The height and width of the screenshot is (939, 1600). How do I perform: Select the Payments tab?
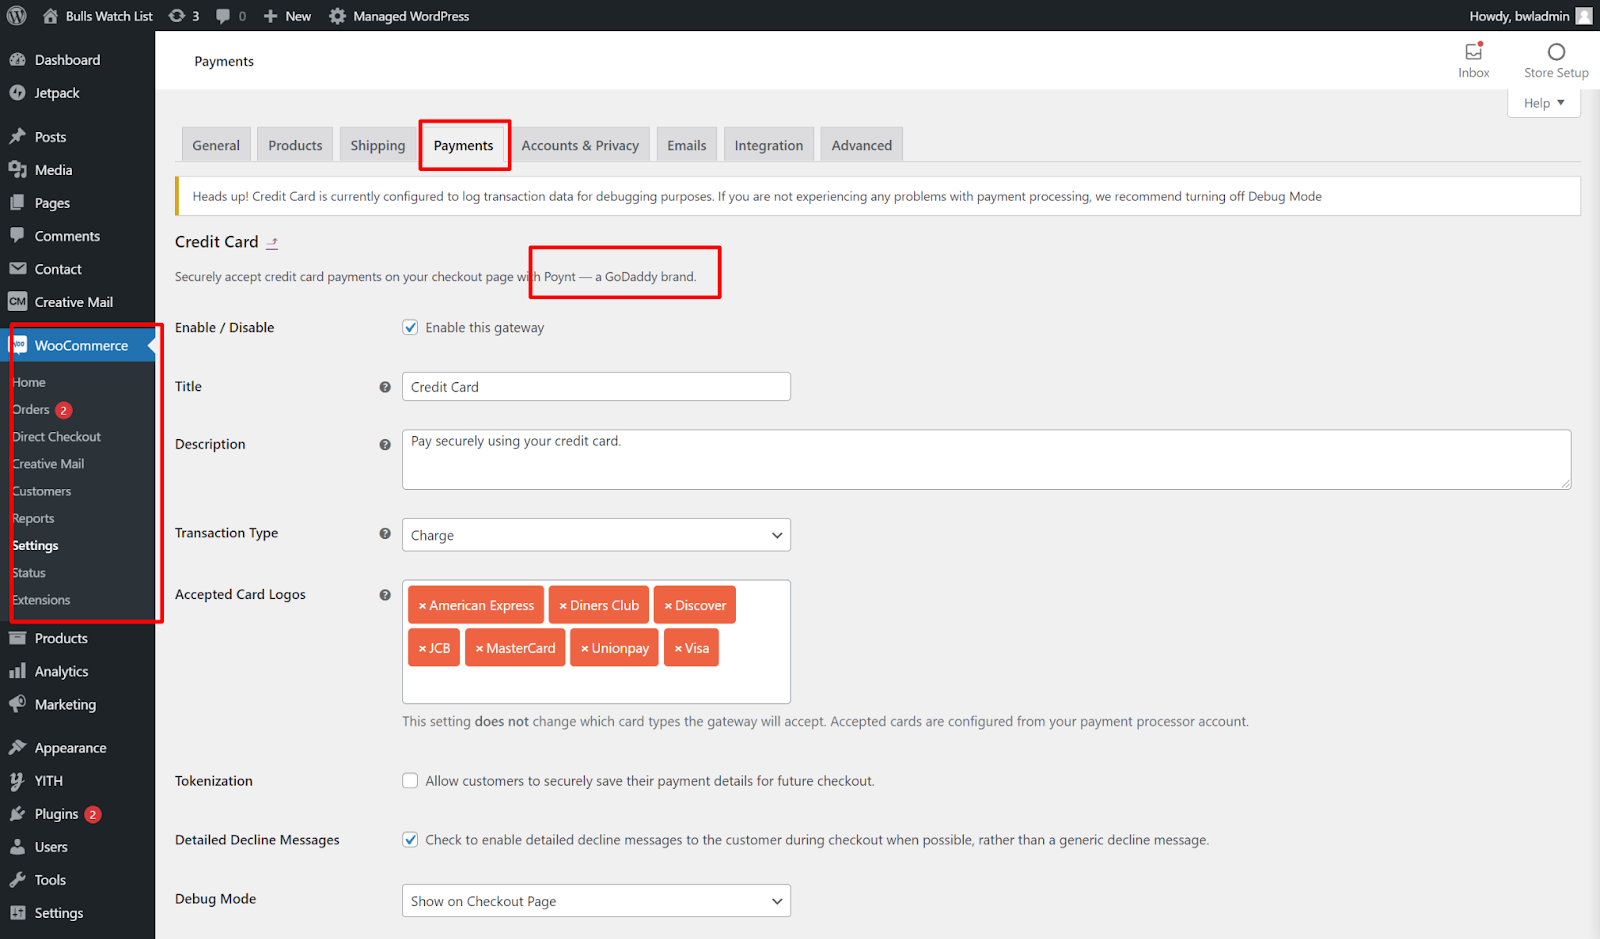coord(464,145)
